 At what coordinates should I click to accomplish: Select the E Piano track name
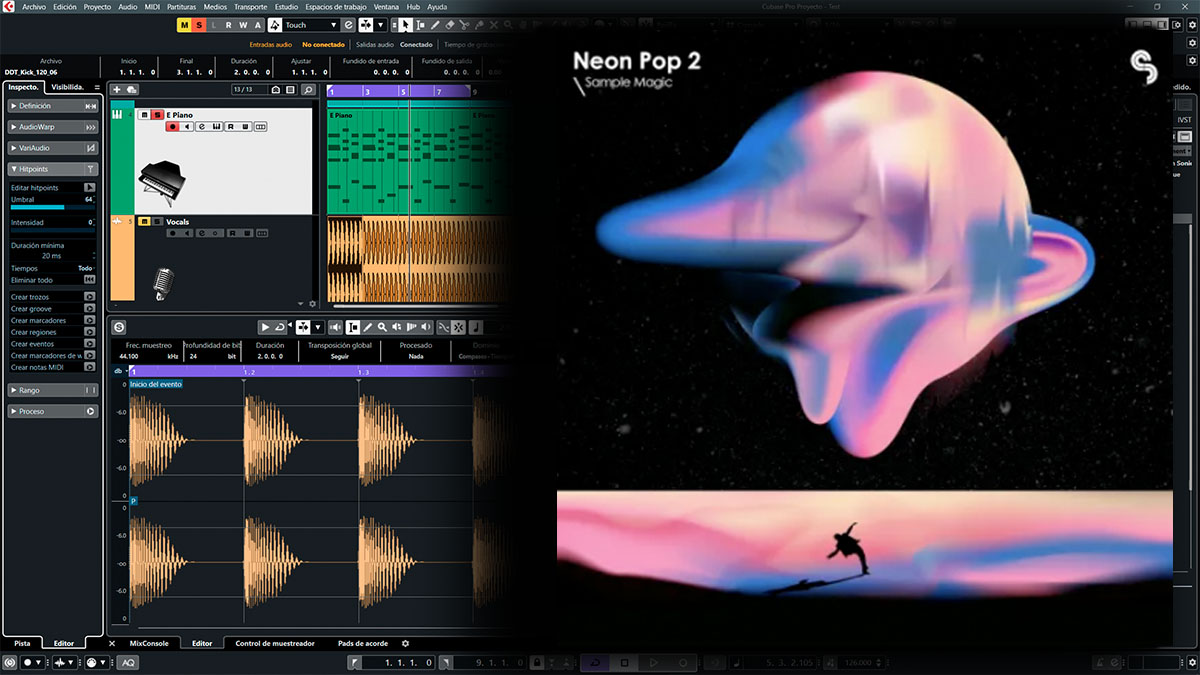[x=182, y=115]
